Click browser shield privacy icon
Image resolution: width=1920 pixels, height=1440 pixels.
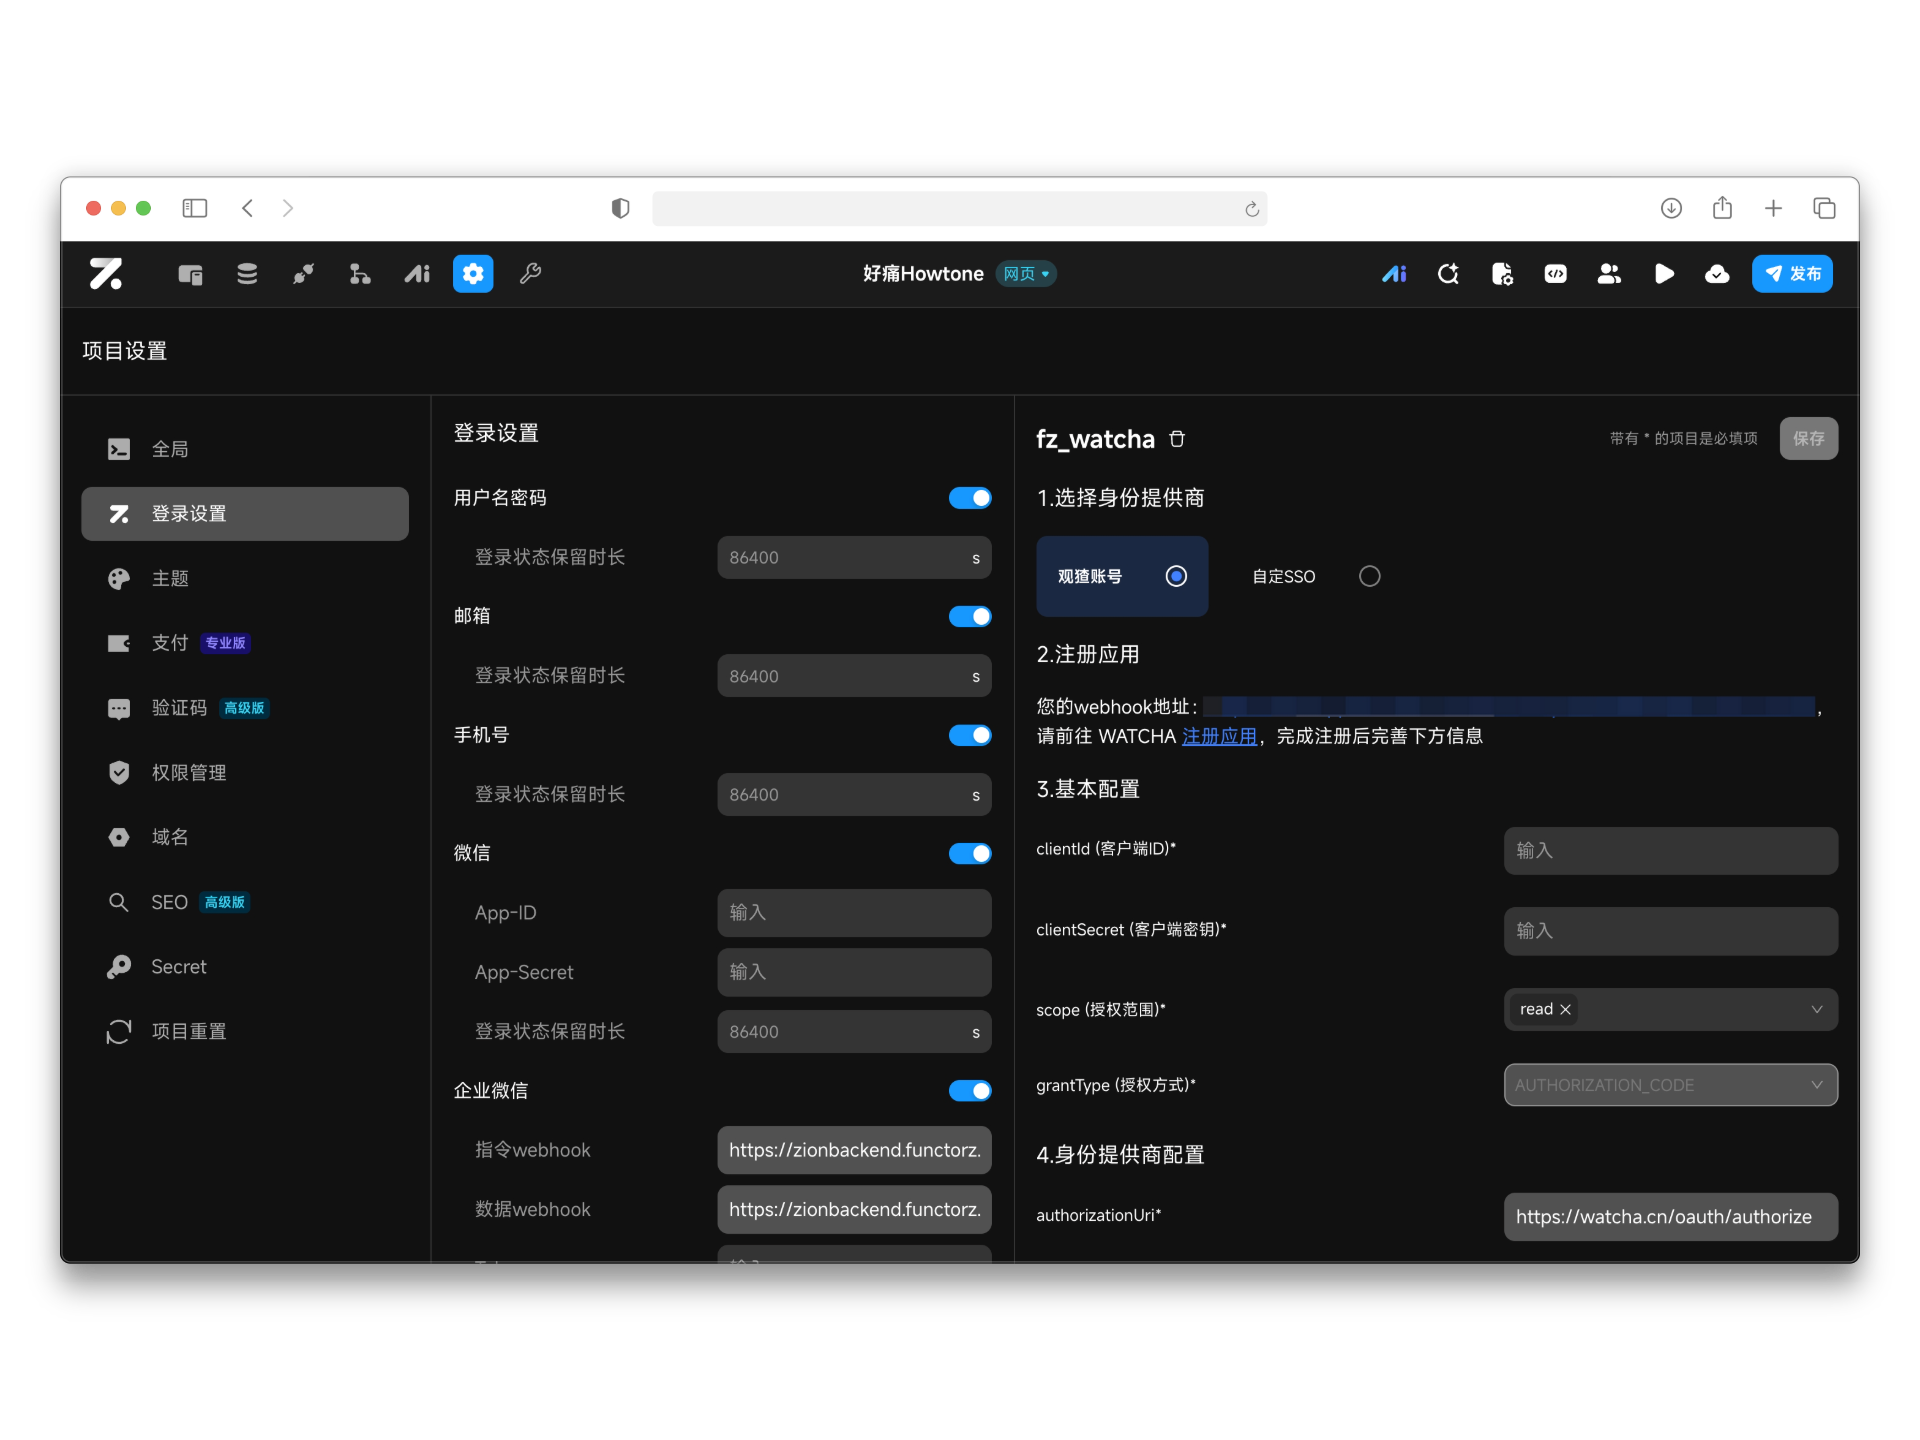[x=620, y=208]
